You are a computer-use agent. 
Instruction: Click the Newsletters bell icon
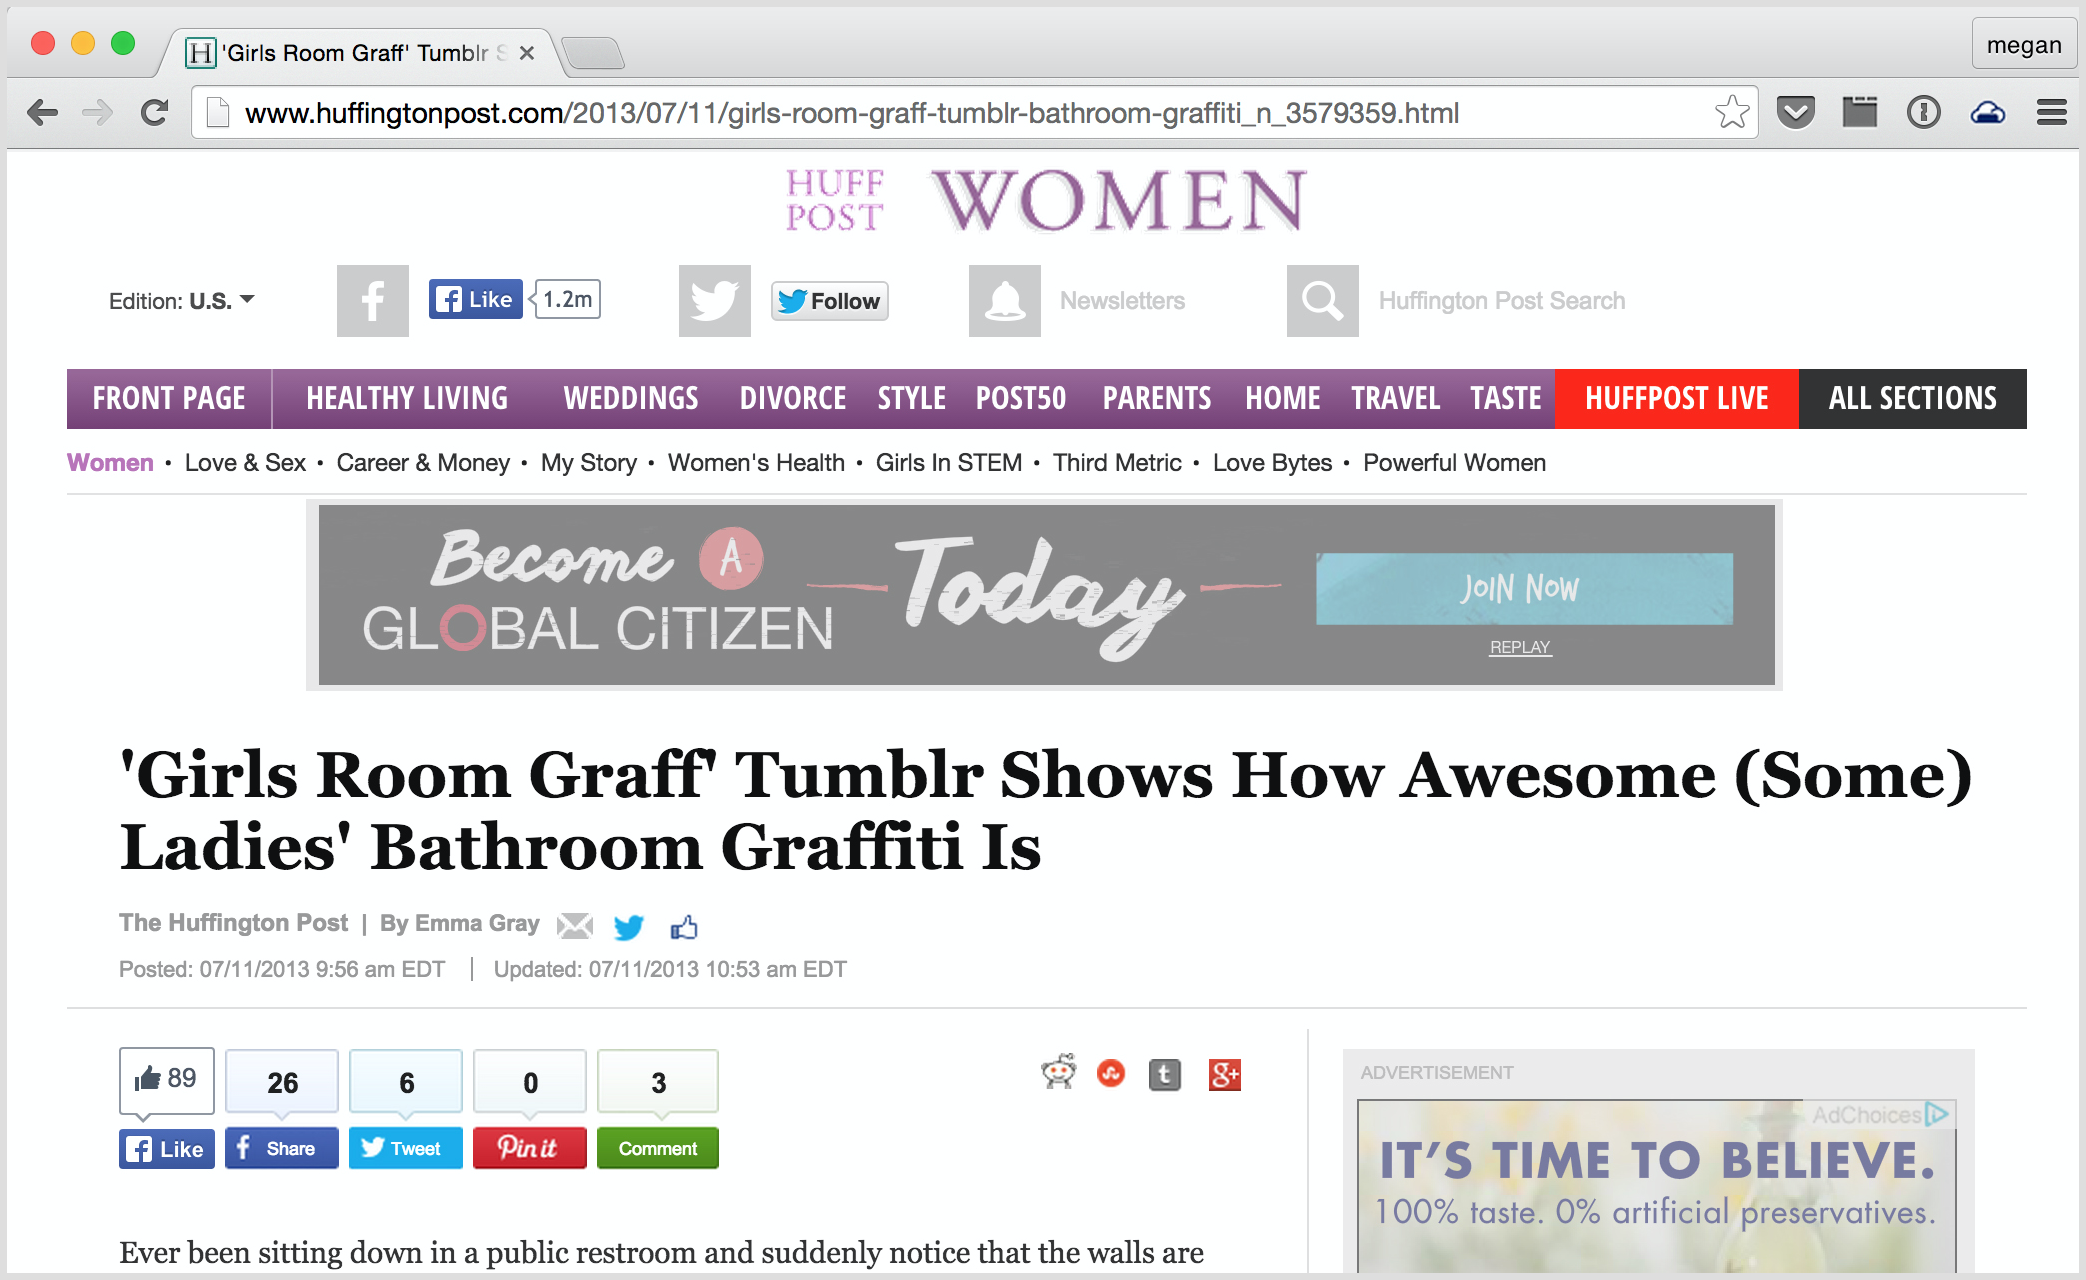pos(1005,301)
